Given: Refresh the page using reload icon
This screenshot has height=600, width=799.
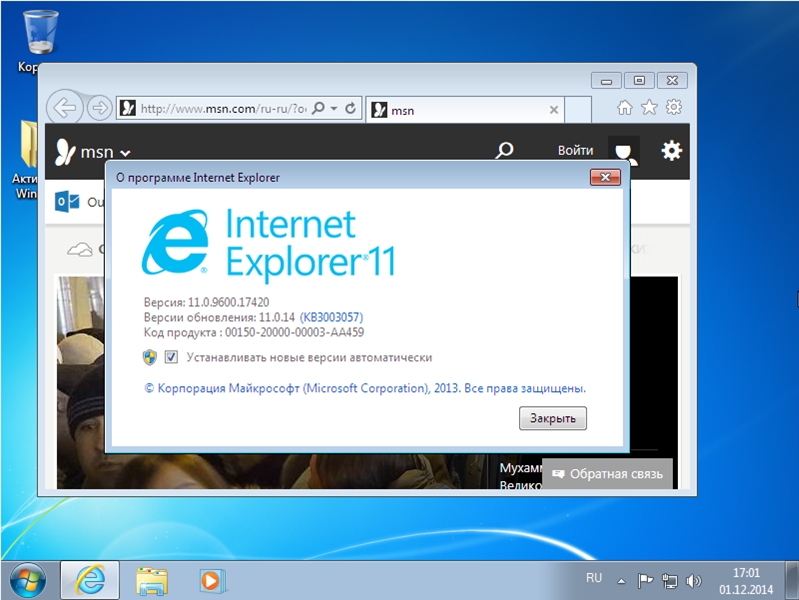Looking at the screenshot, I should click(350, 108).
